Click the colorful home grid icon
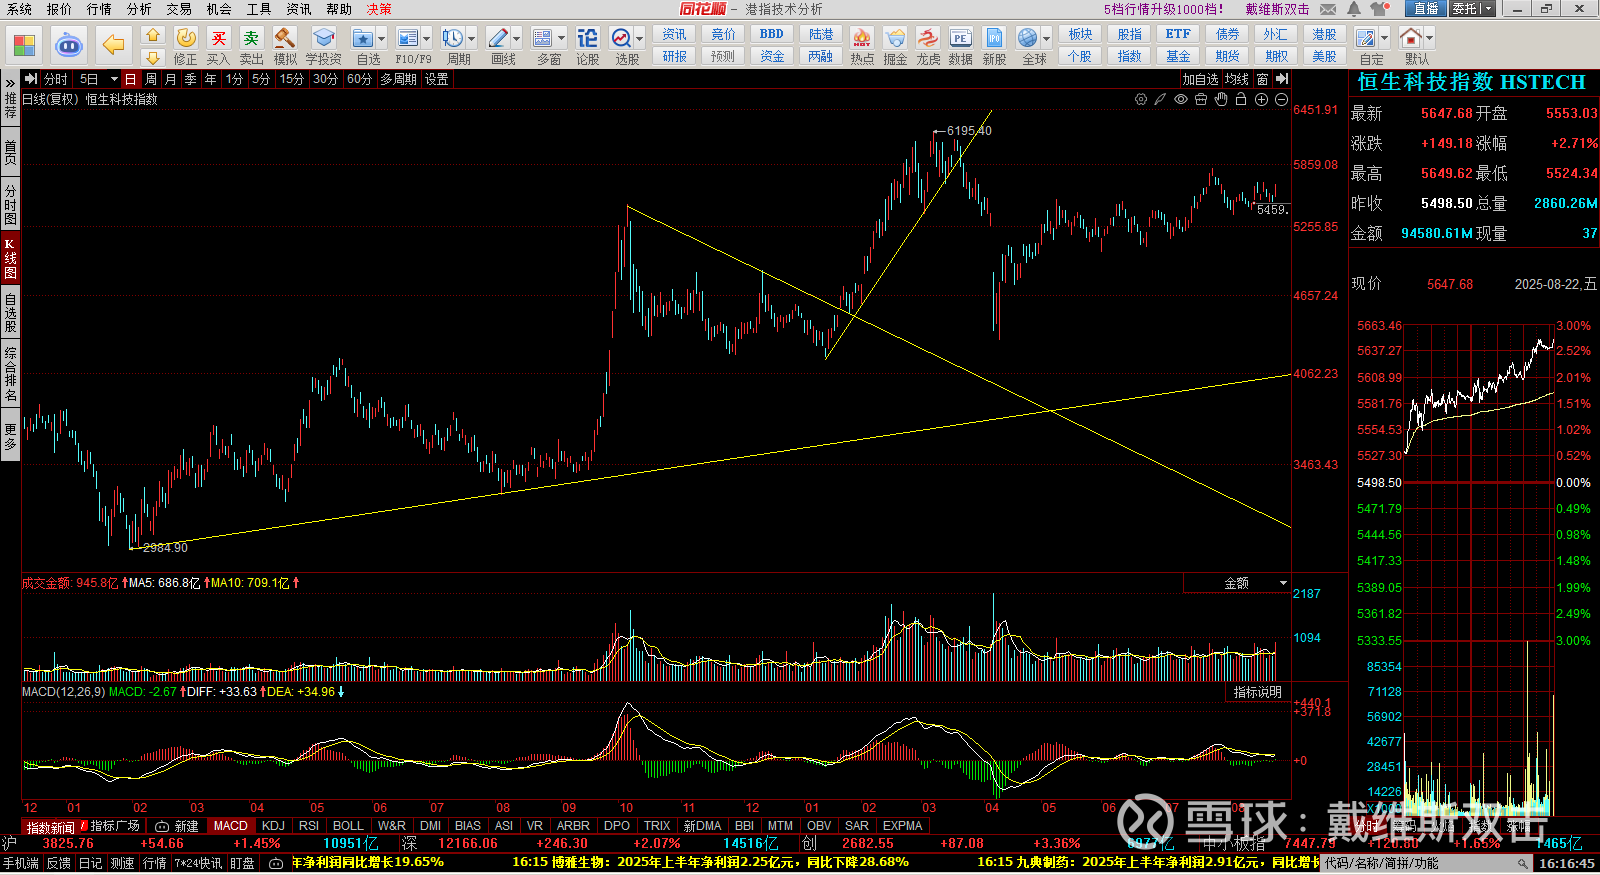Image resolution: width=1600 pixels, height=875 pixels. [24, 45]
